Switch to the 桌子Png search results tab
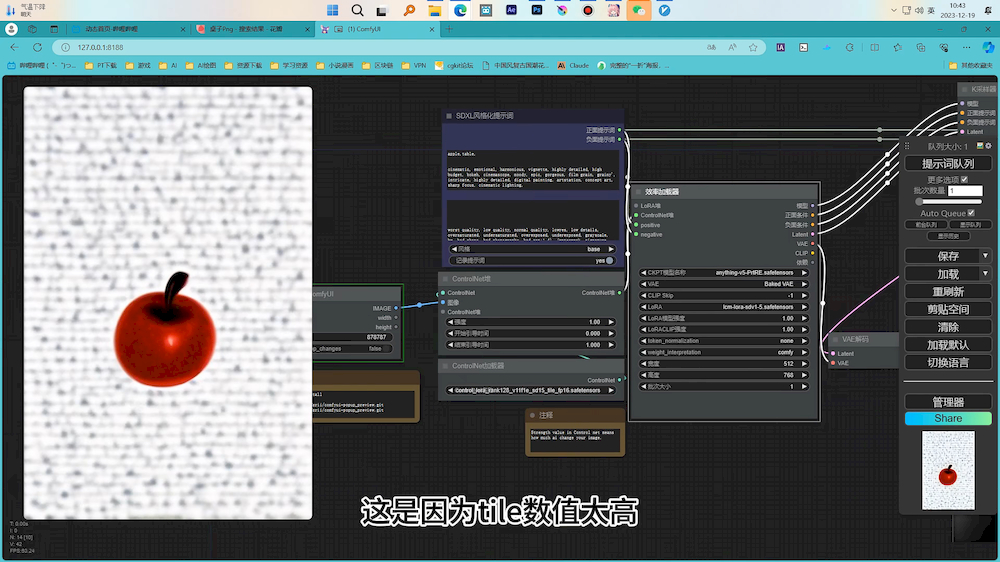The height and width of the screenshot is (562, 1000). [x=250, y=29]
